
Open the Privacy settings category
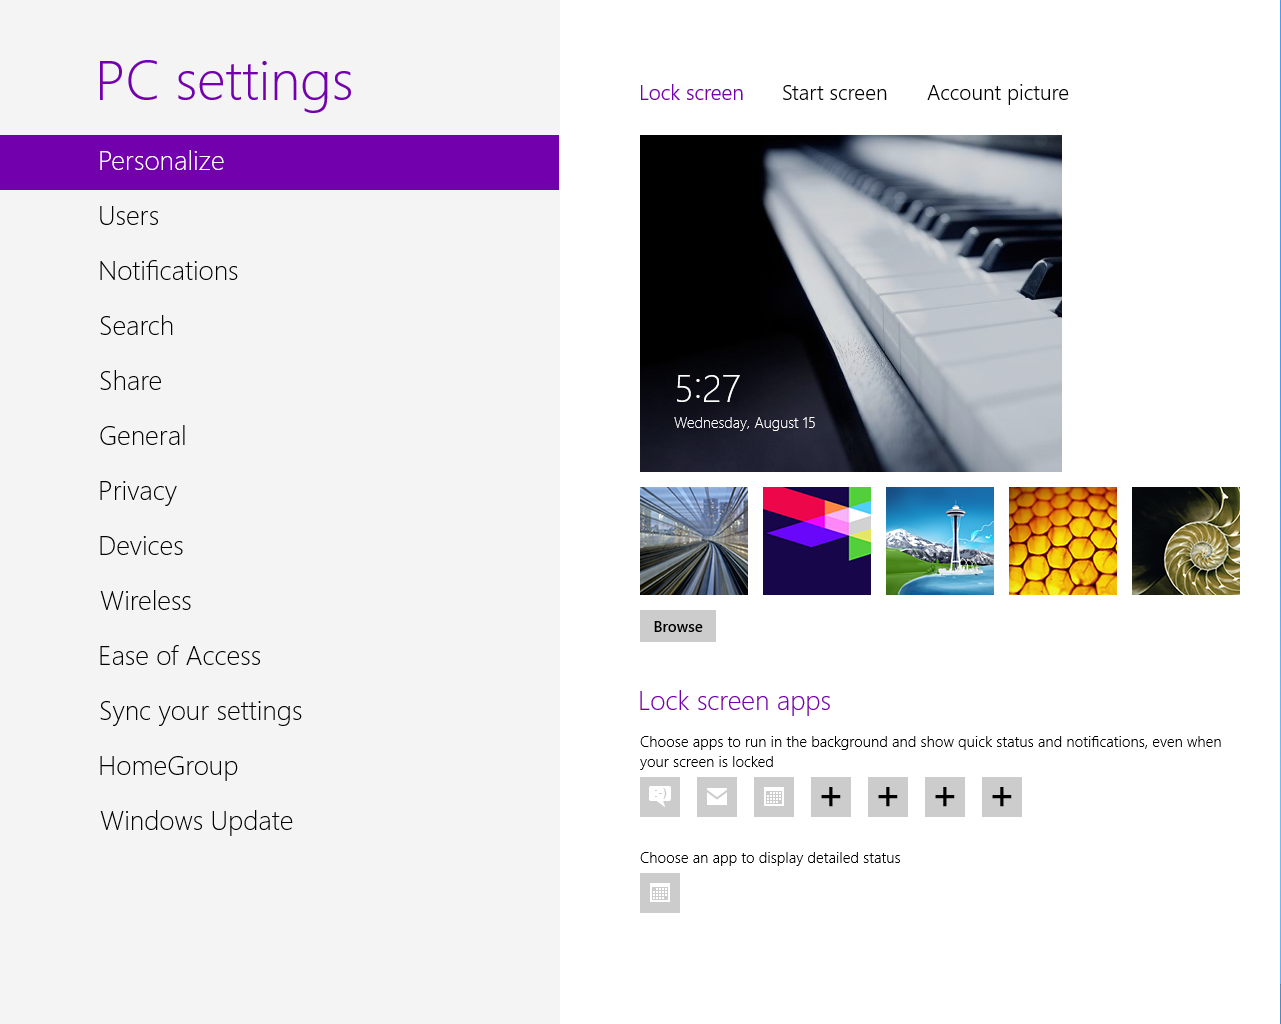pyautogui.click(x=280, y=491)
